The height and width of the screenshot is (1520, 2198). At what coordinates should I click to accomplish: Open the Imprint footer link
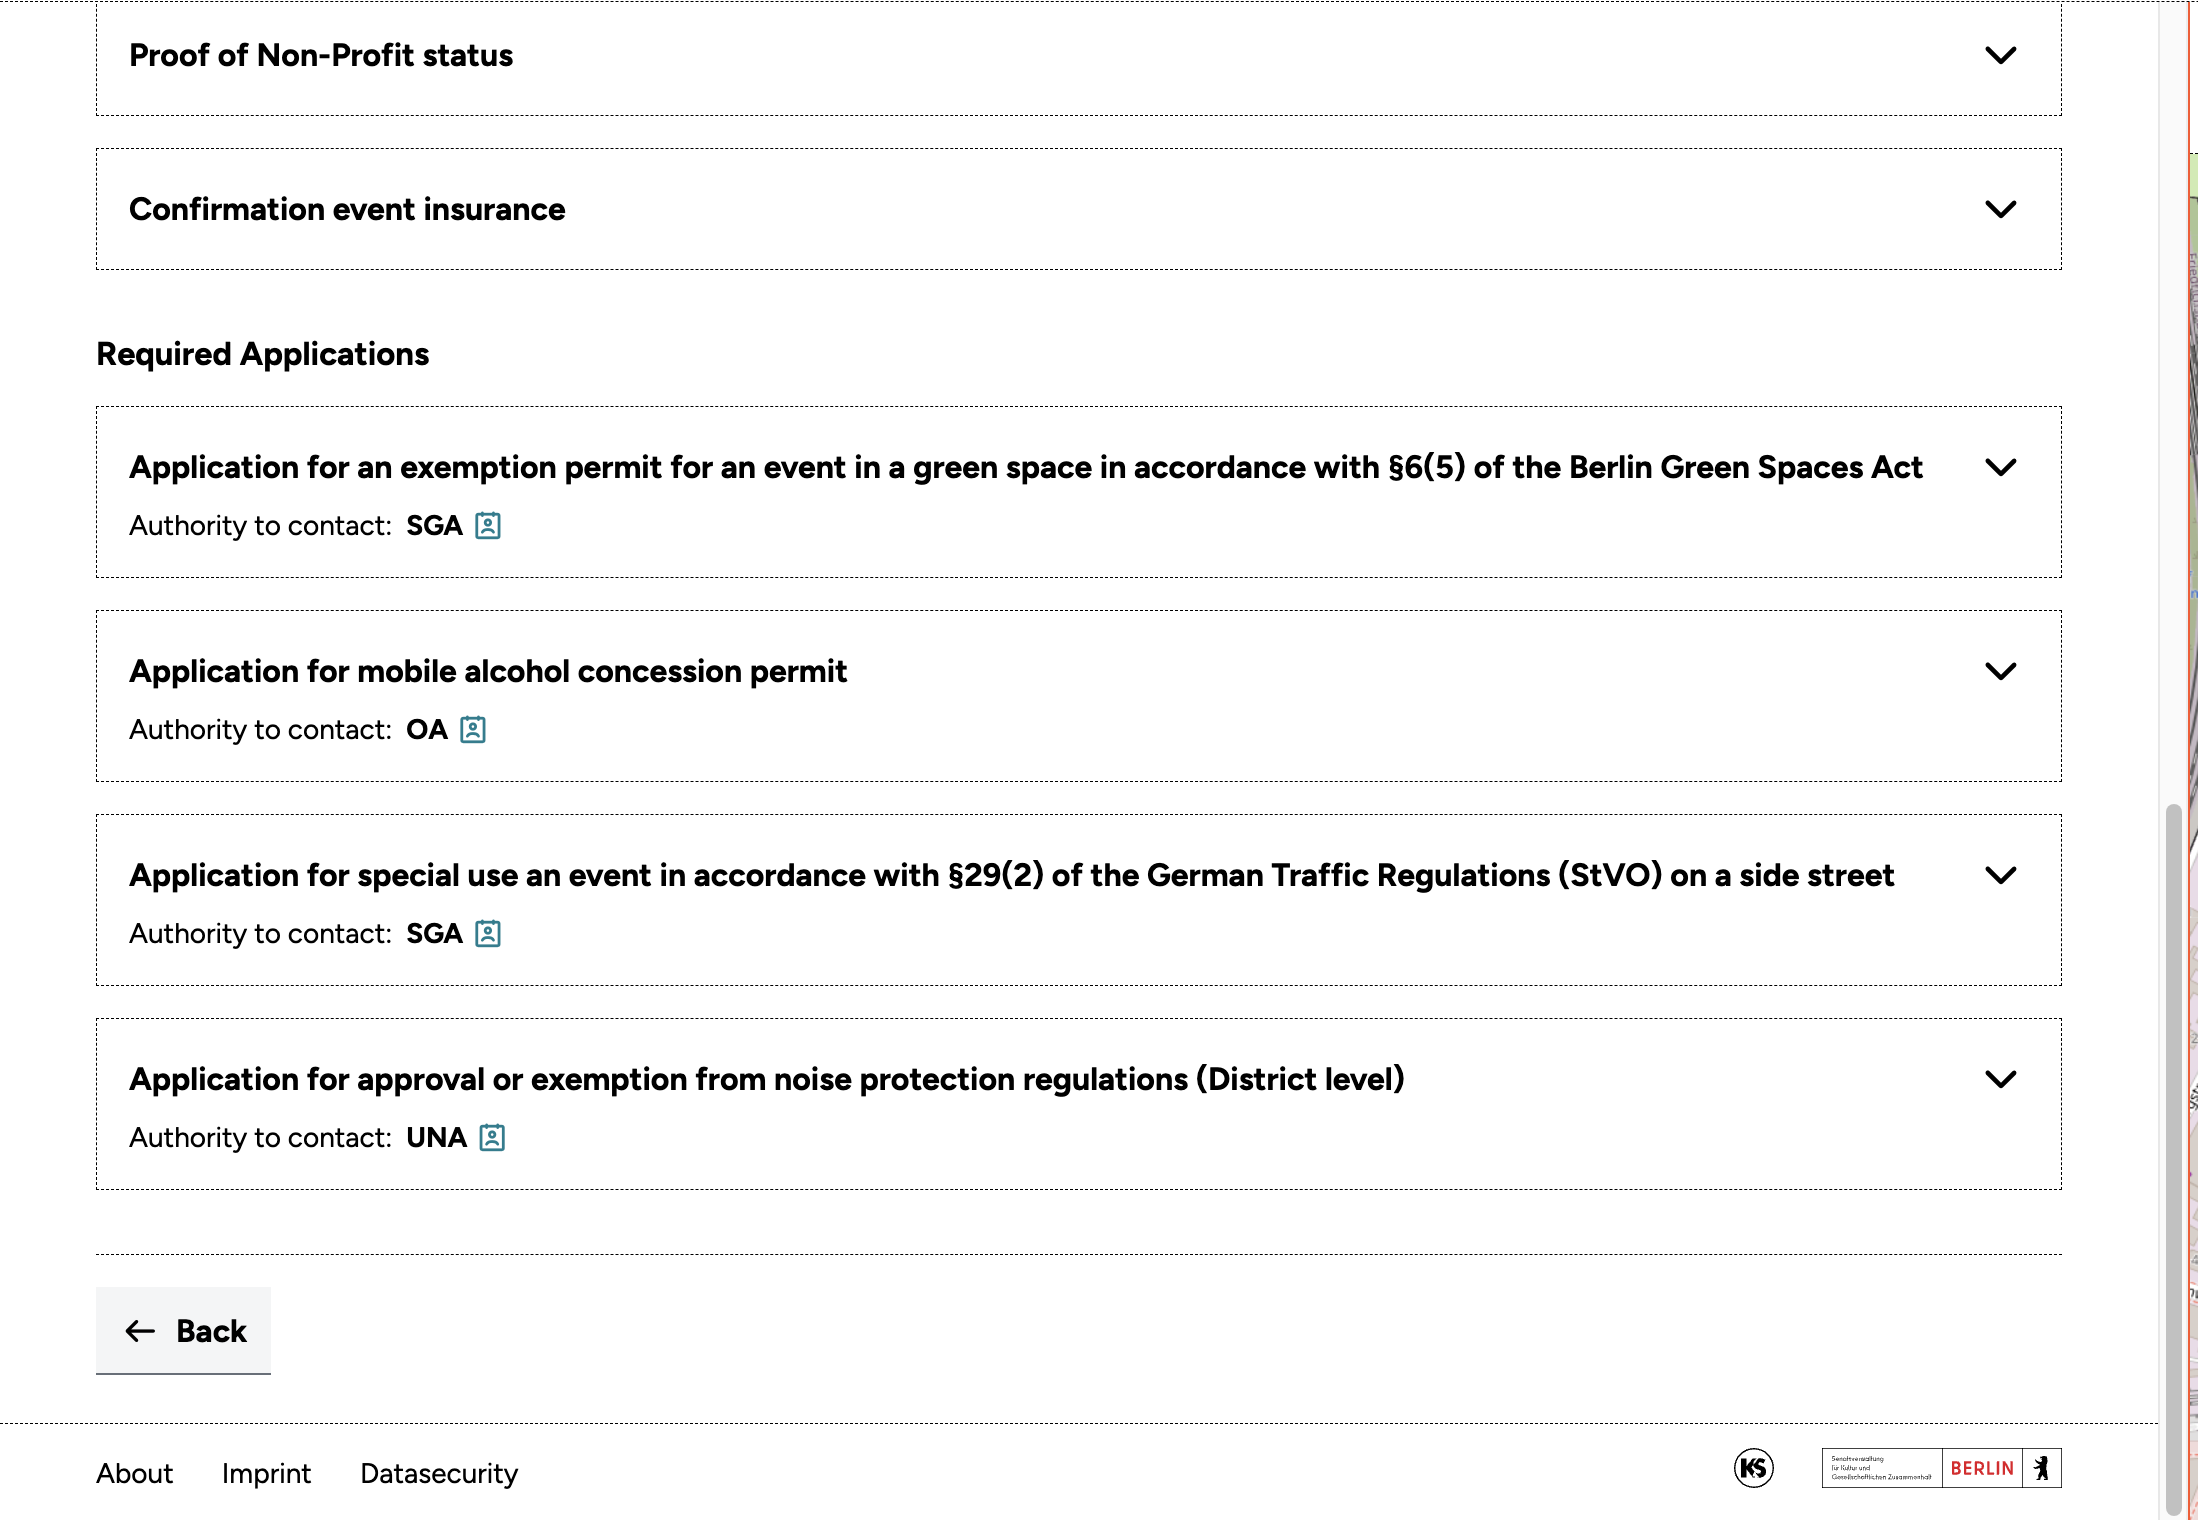point(266,1474)
